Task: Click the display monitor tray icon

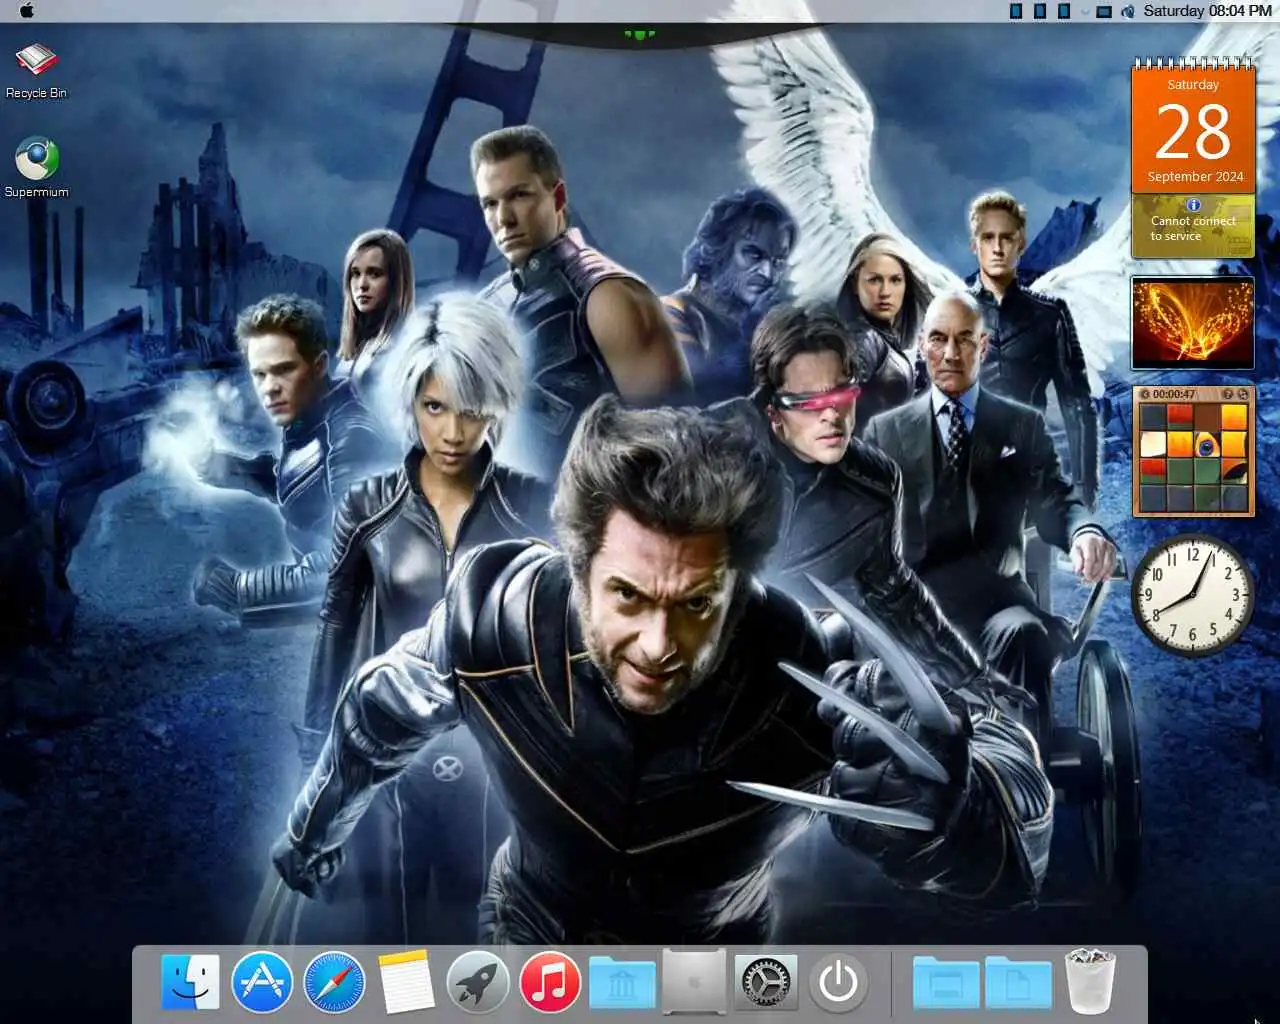Action: click(1104, 11)
